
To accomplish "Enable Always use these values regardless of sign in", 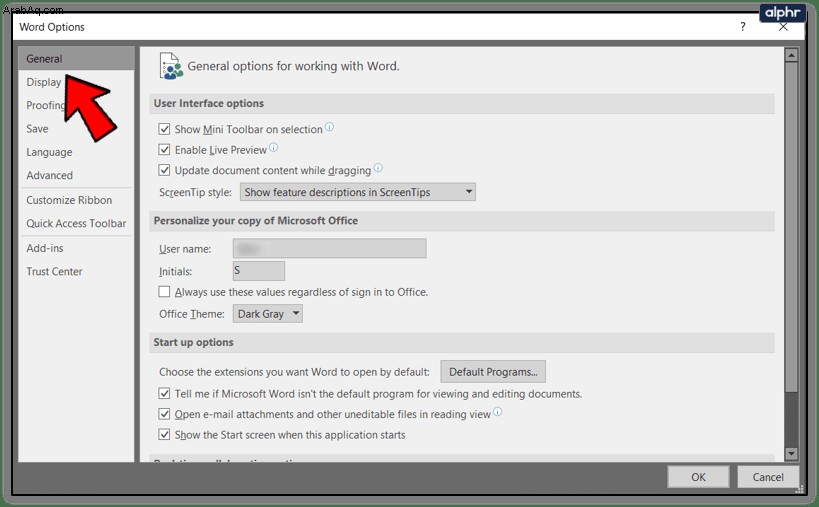I will [164, 292].
